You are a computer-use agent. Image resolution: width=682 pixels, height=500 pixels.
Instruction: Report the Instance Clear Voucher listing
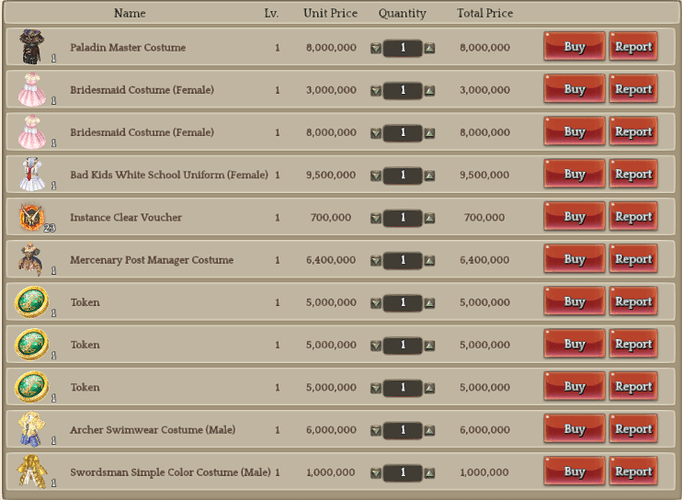(633, 217)
